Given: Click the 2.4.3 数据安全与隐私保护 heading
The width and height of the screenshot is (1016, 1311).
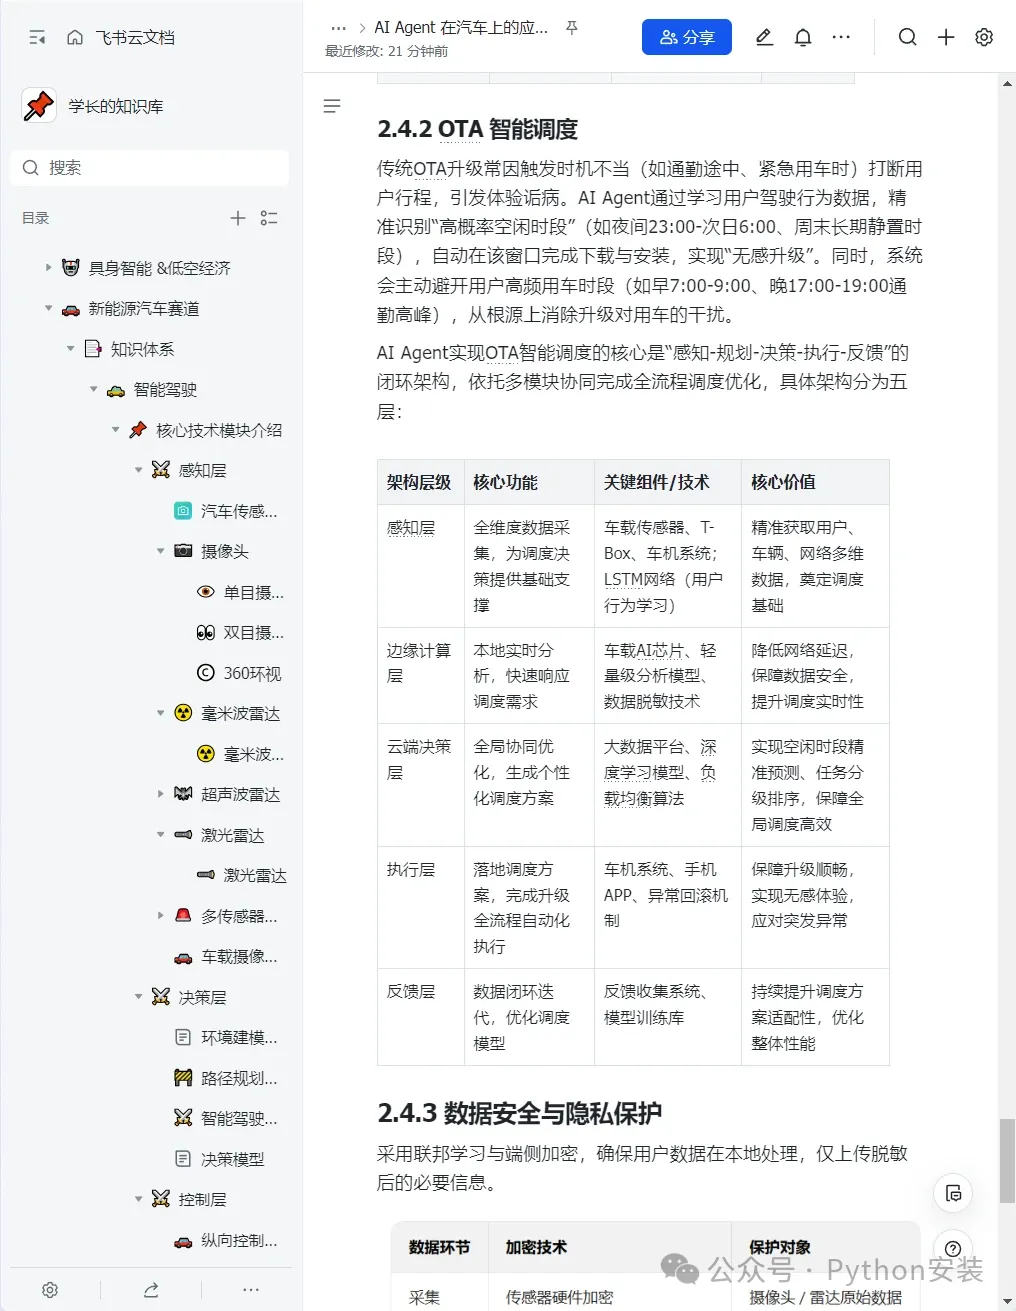Looking at the screenshot, I should click(x=520, y=1113).
